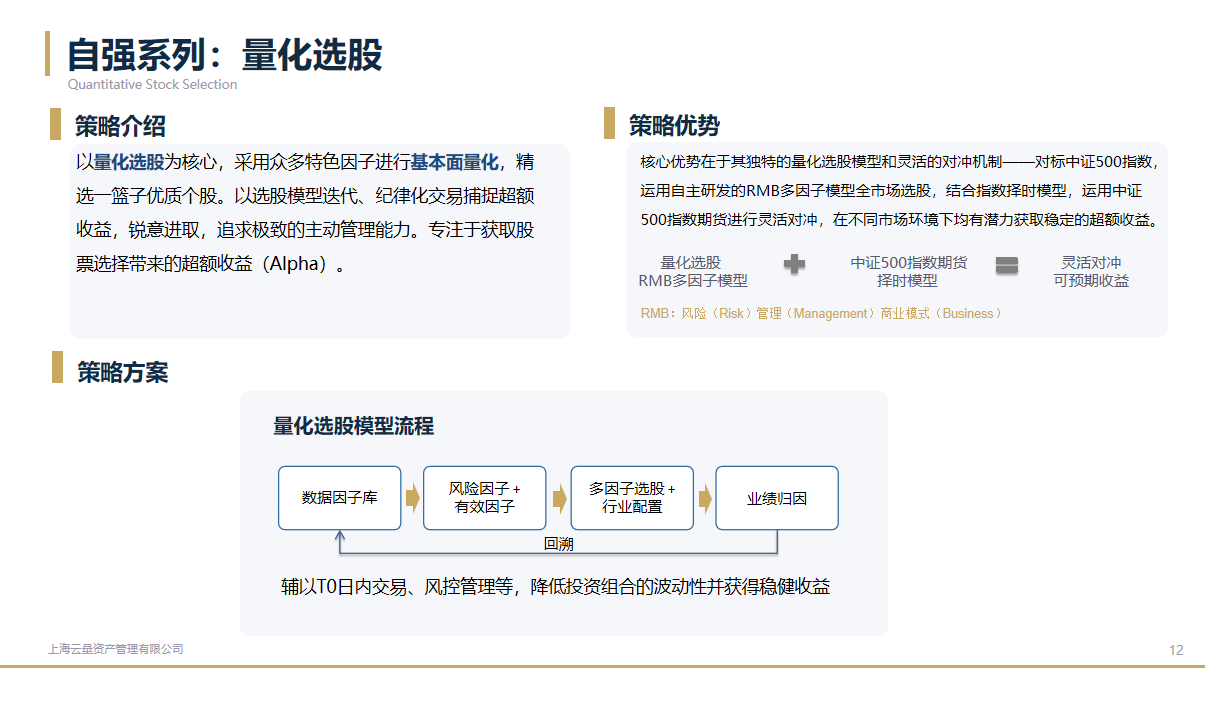Click the 灵活对冲 可预期收益 label
Image resolution: width=1205 pixels, height=708 pixels.
[x=1091, y=272]
